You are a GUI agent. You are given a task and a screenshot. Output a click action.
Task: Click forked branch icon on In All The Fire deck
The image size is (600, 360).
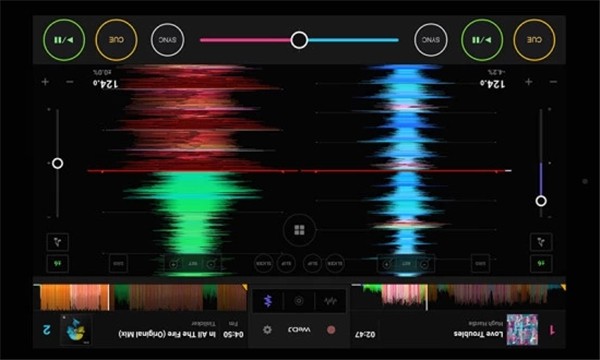click(x=58, y=242)
